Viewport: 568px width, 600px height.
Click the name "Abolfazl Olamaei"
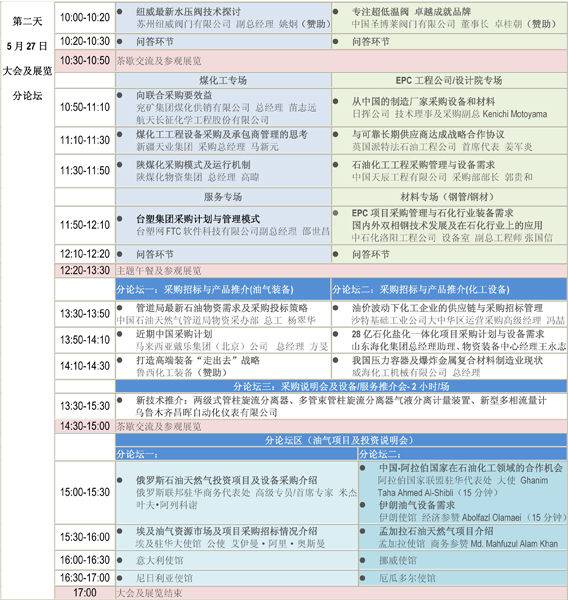point(492,518)
